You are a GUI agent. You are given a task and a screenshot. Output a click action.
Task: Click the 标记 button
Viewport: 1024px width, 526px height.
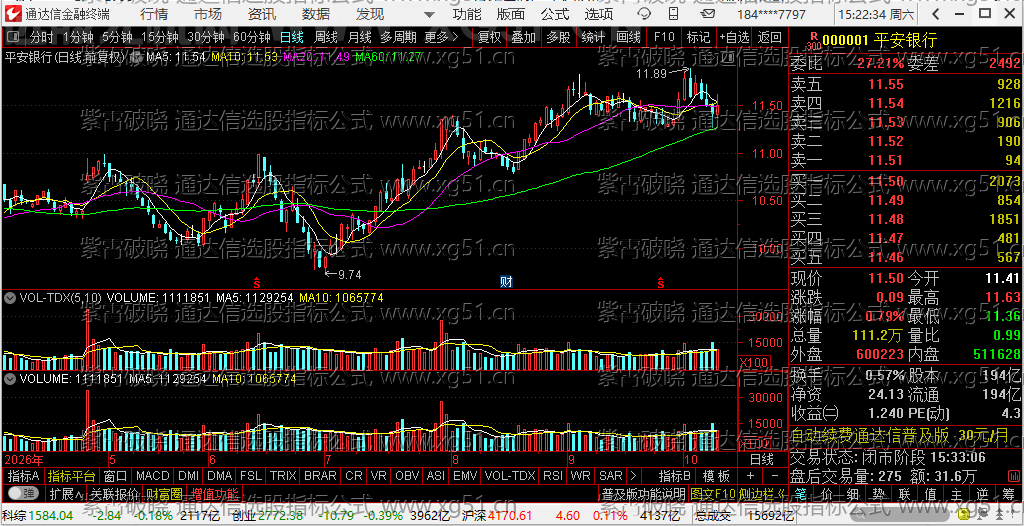click(x=698, y=38)
